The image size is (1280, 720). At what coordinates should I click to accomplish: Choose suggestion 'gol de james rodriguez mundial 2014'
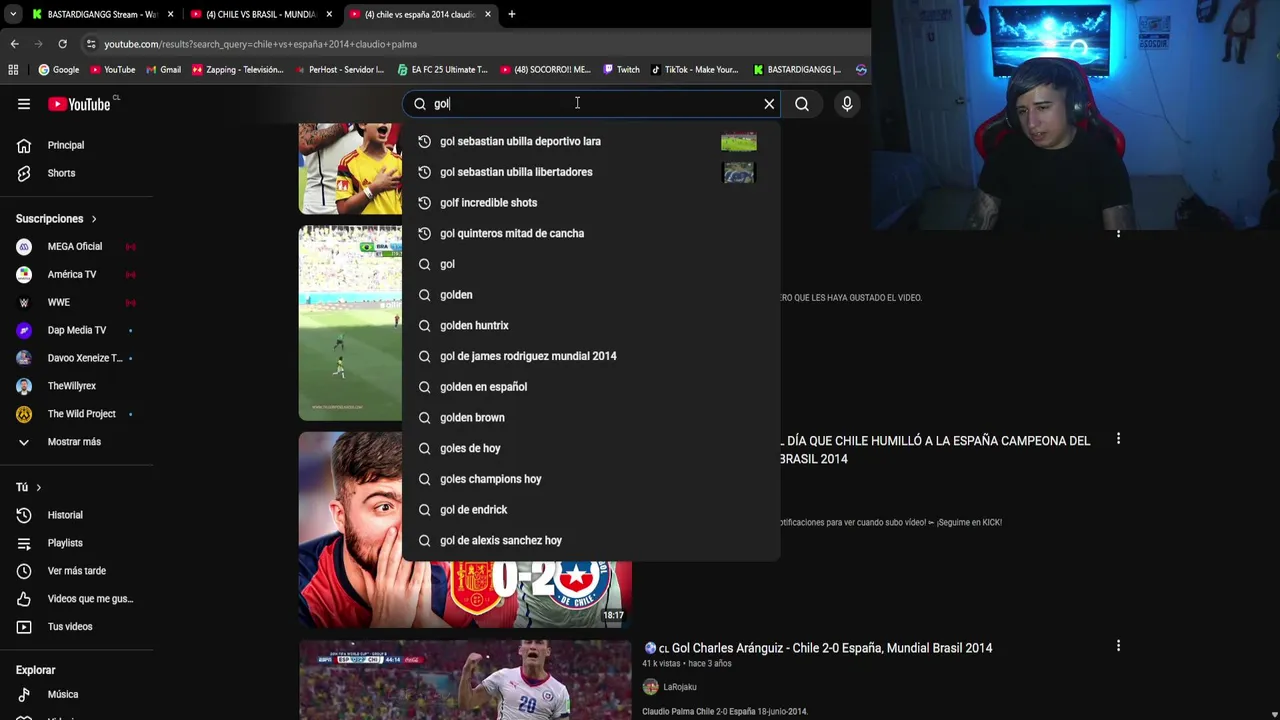(x=590, y=356)
